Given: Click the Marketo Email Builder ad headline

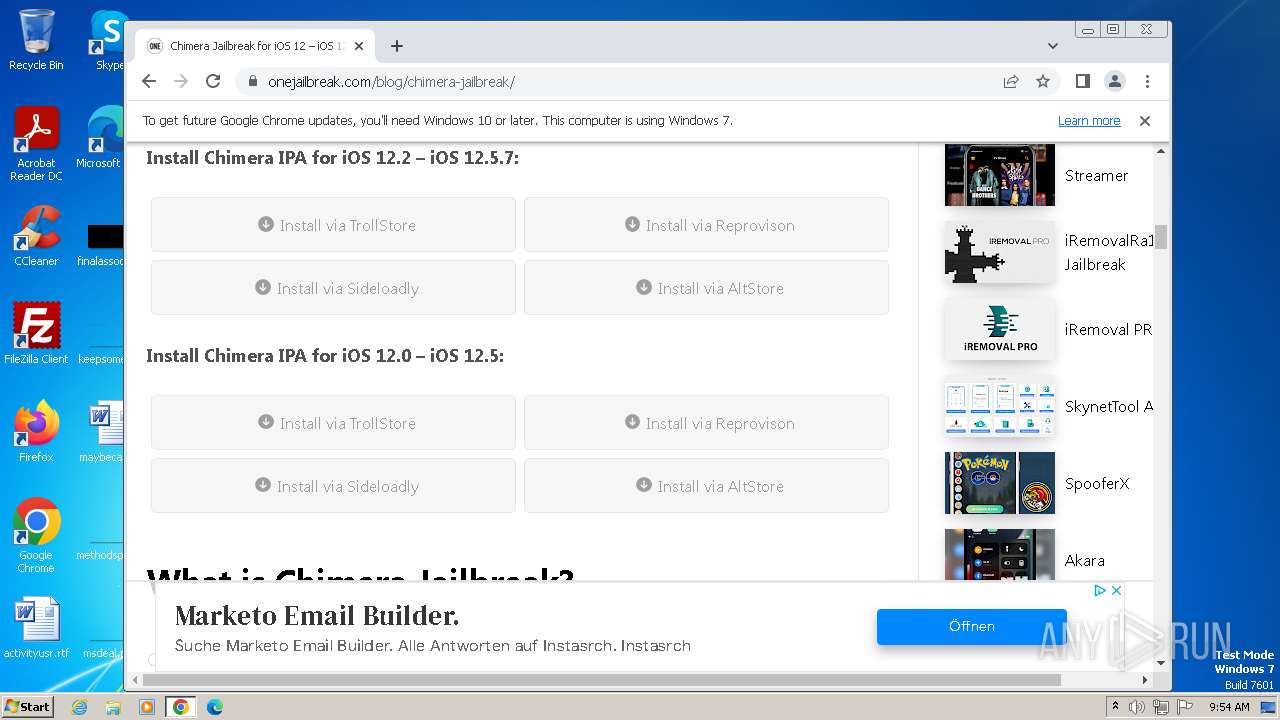Looking at the screenshot, I should tap(317, 616).
